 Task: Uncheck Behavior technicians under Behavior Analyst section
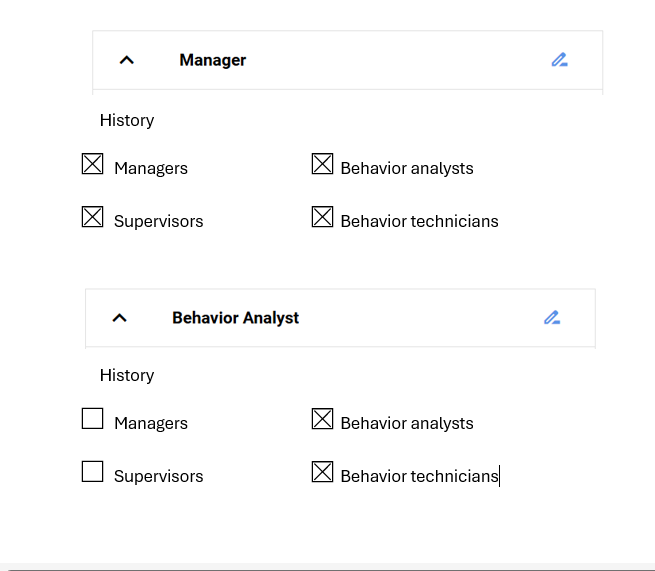pyautogui.click(x=322, y=472)
